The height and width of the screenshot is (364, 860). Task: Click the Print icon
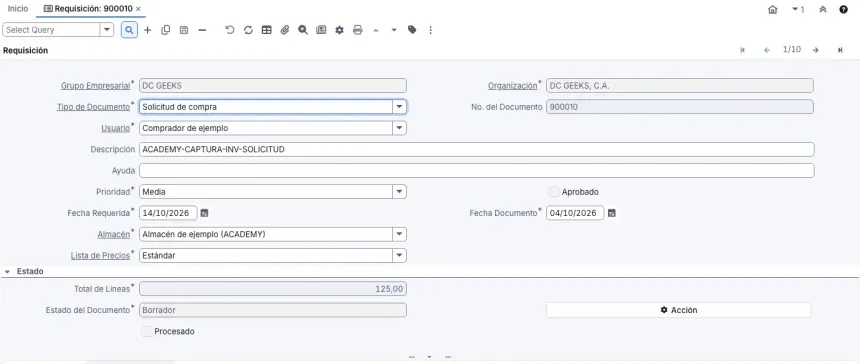[358, 30]
